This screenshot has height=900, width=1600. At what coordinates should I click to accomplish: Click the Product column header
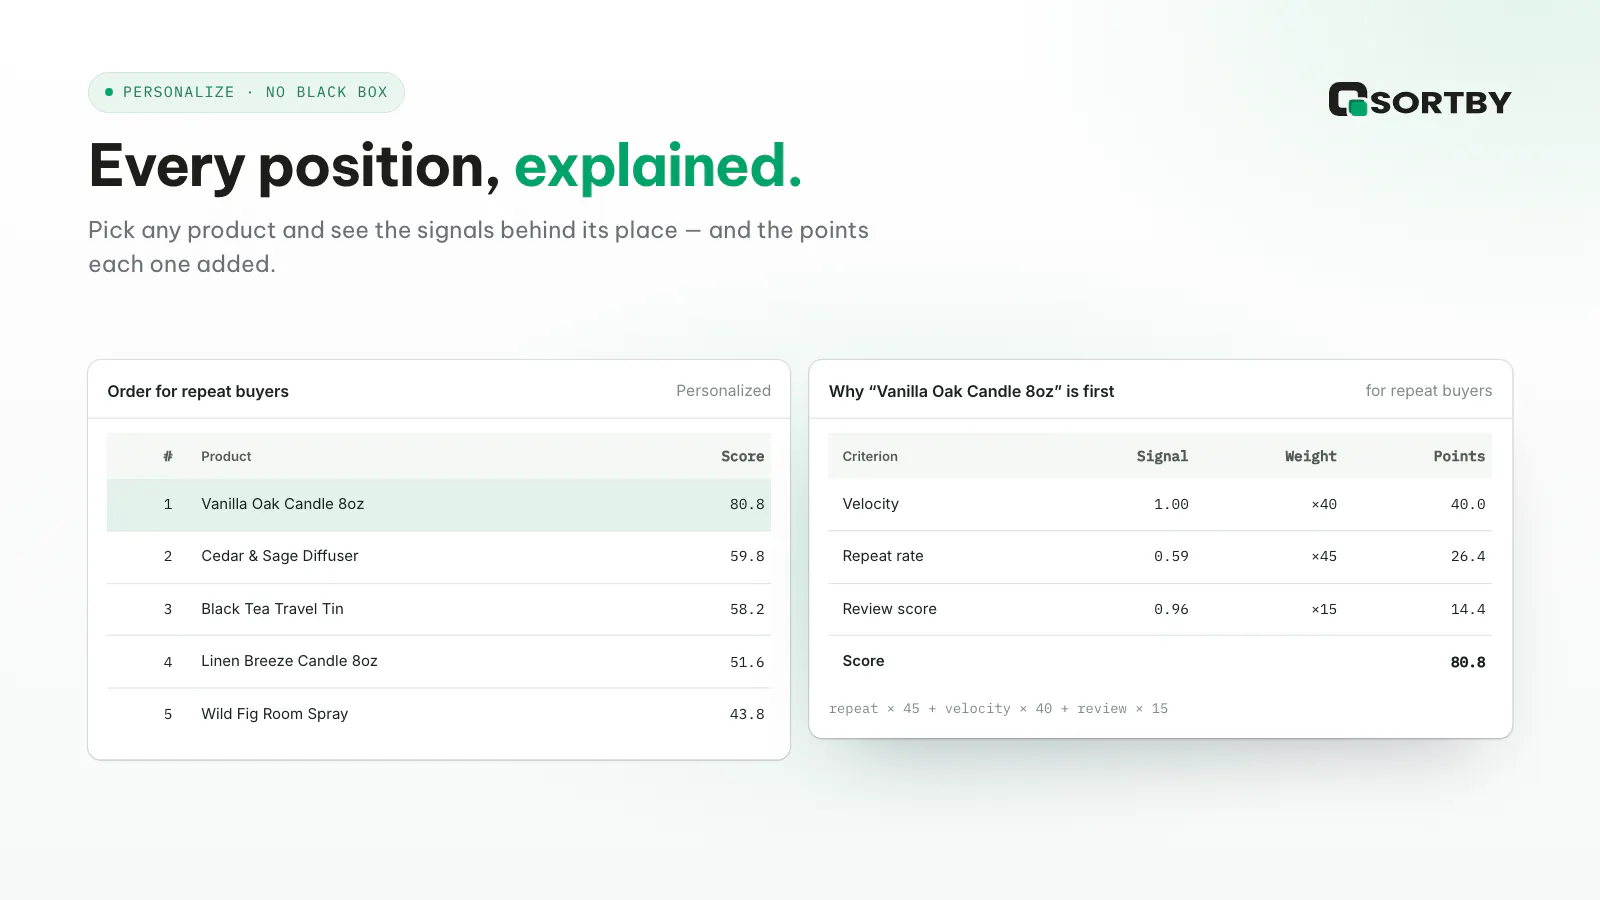coord(226,456)
